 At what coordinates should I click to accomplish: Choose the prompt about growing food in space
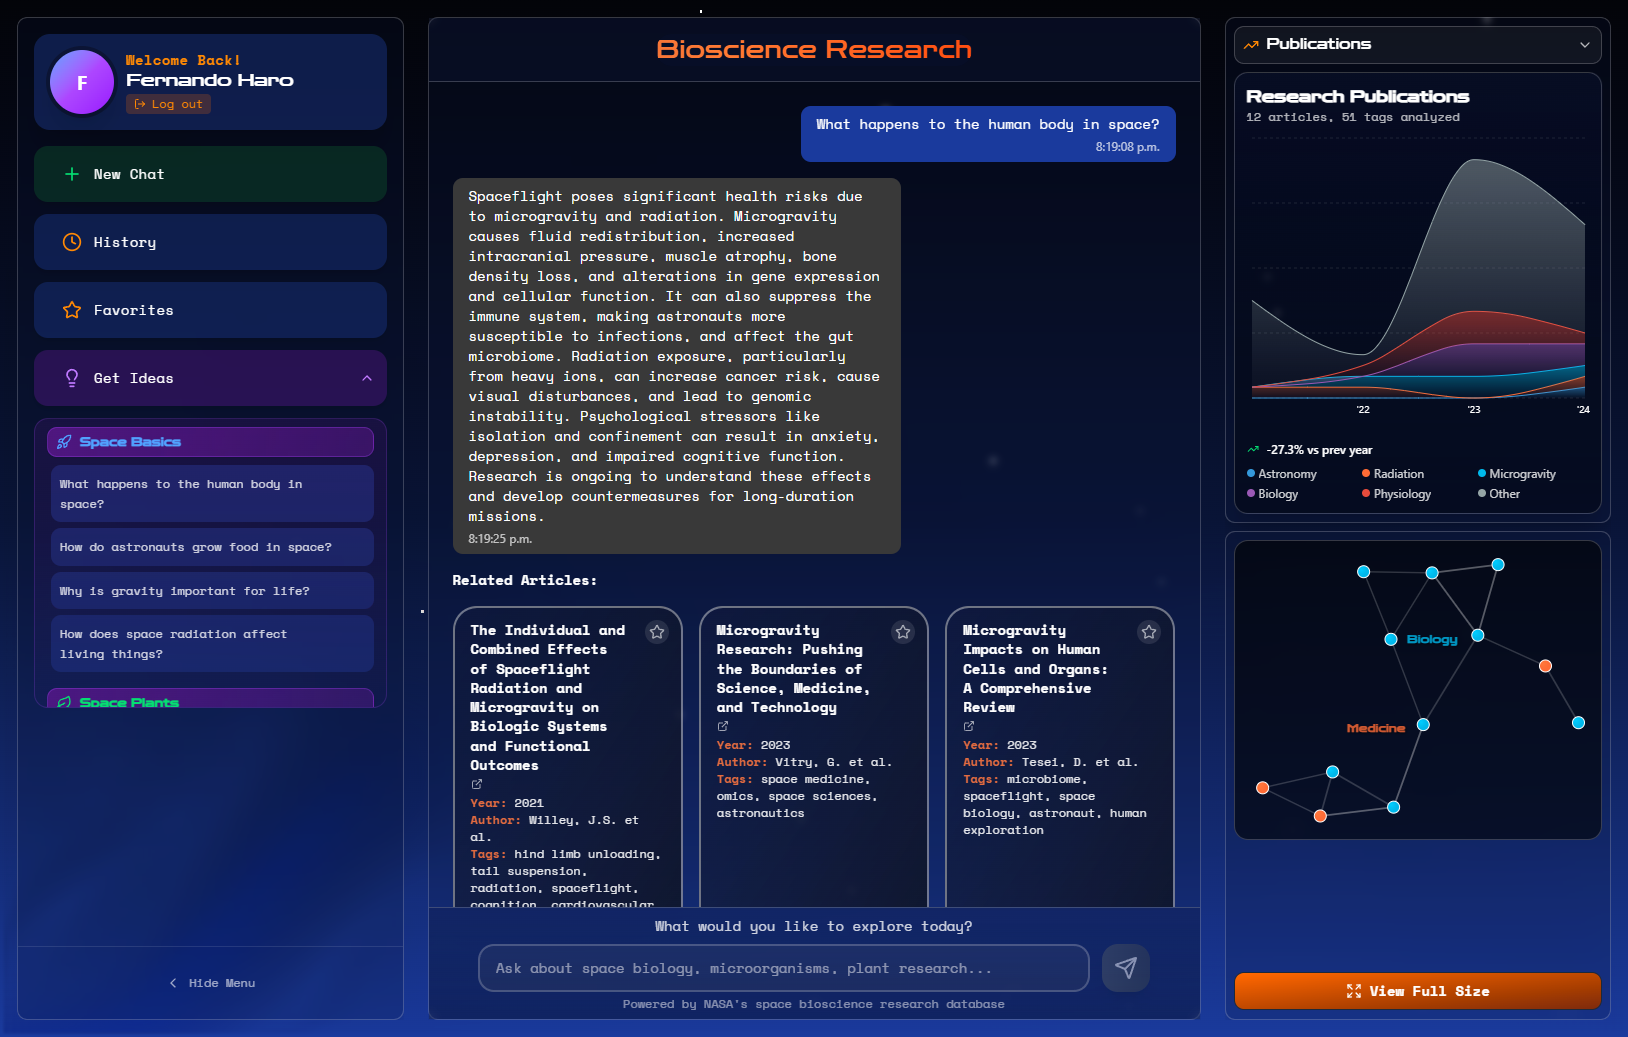[x=212, y=547]
